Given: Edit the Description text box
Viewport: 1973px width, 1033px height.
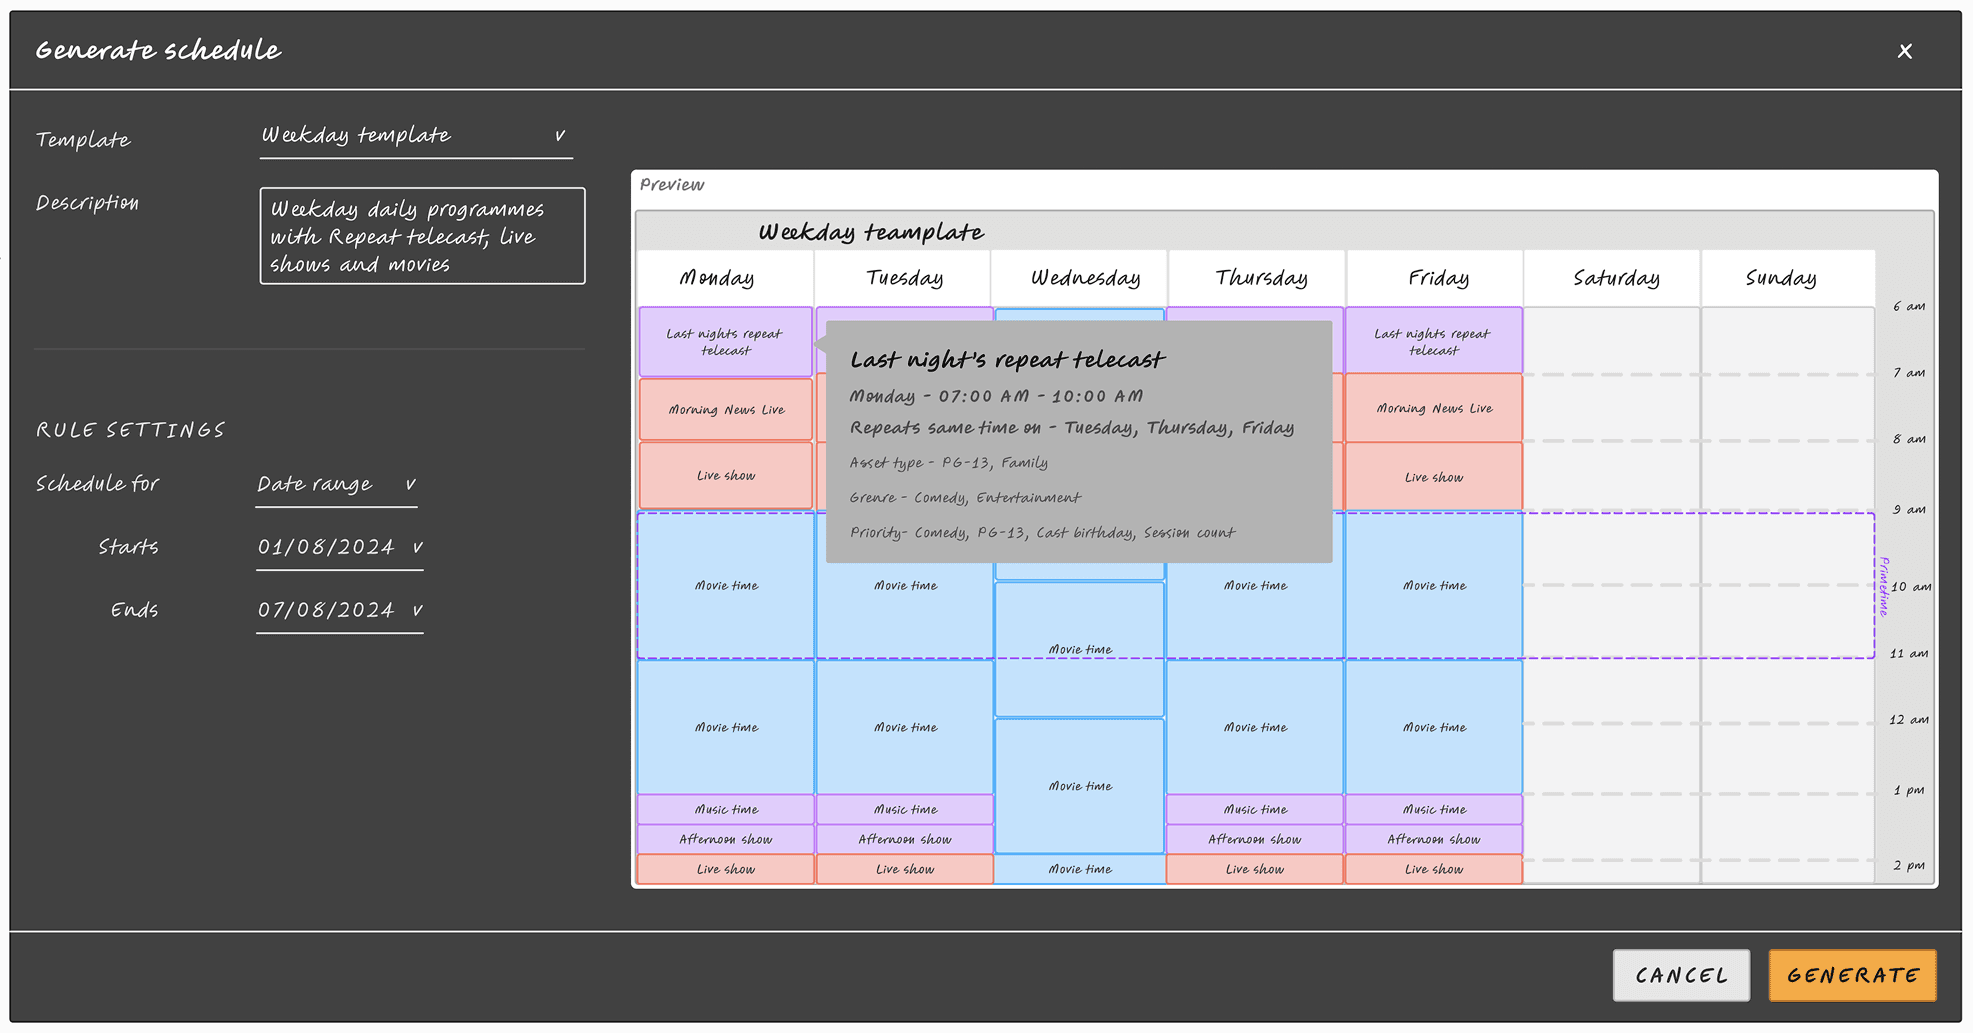Looking at the screenshot, I should (422, 236).
